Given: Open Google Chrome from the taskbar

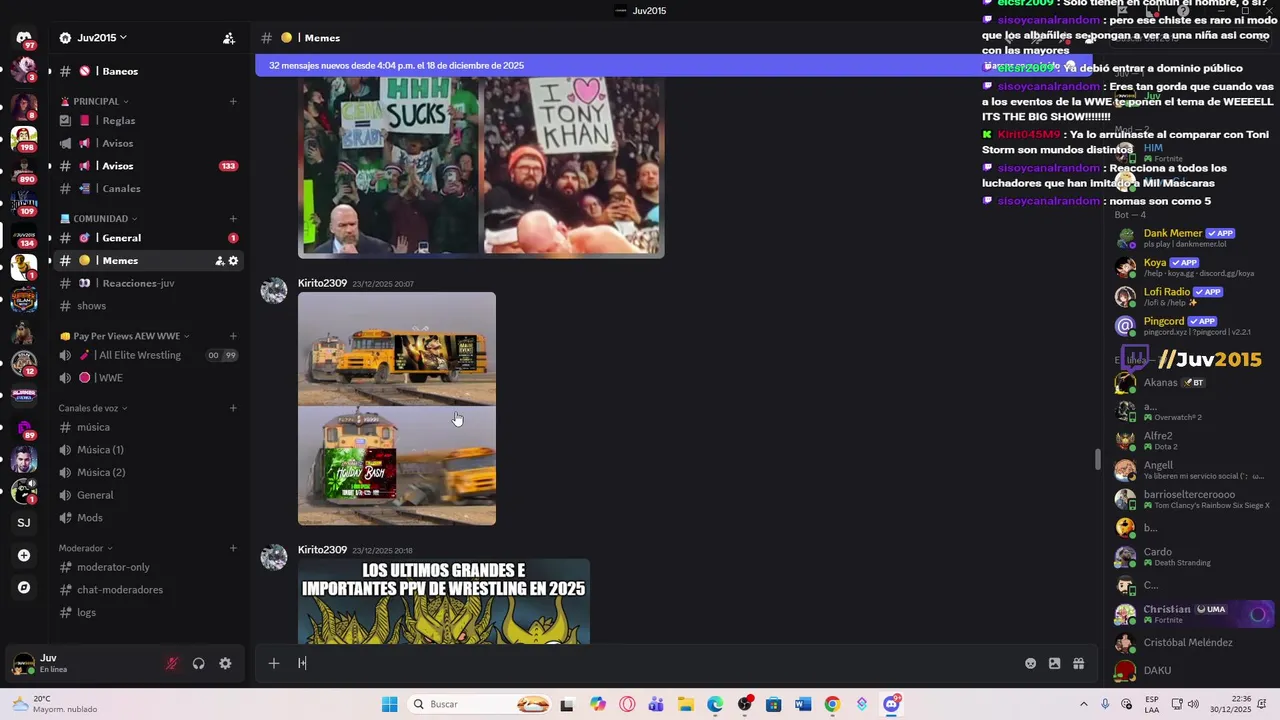Looking at the screenshot, I should pos(832,704).
